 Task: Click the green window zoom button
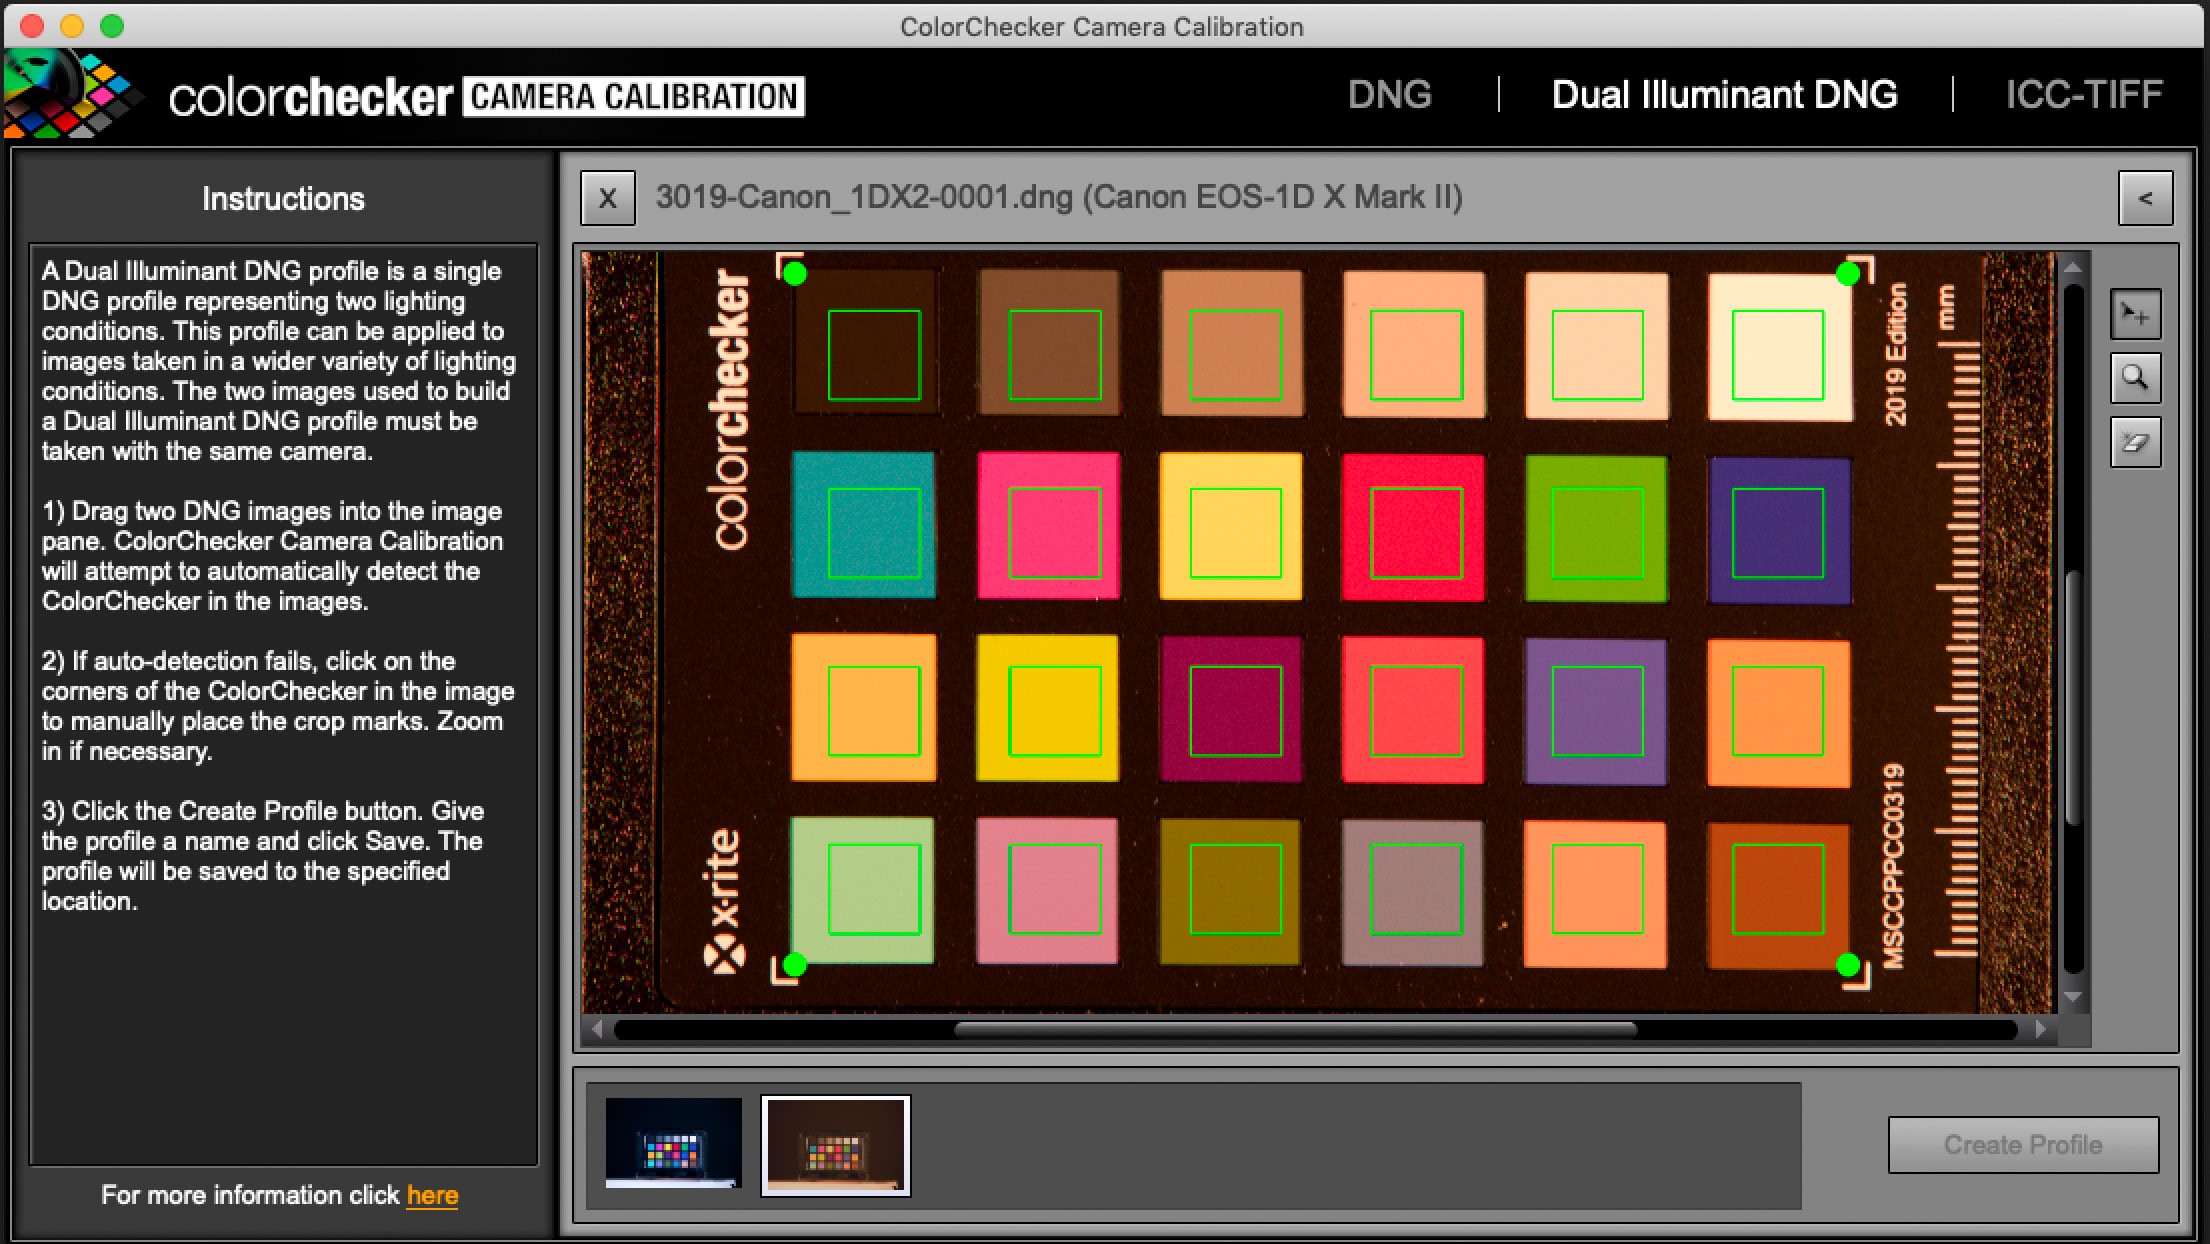point(112,26)
